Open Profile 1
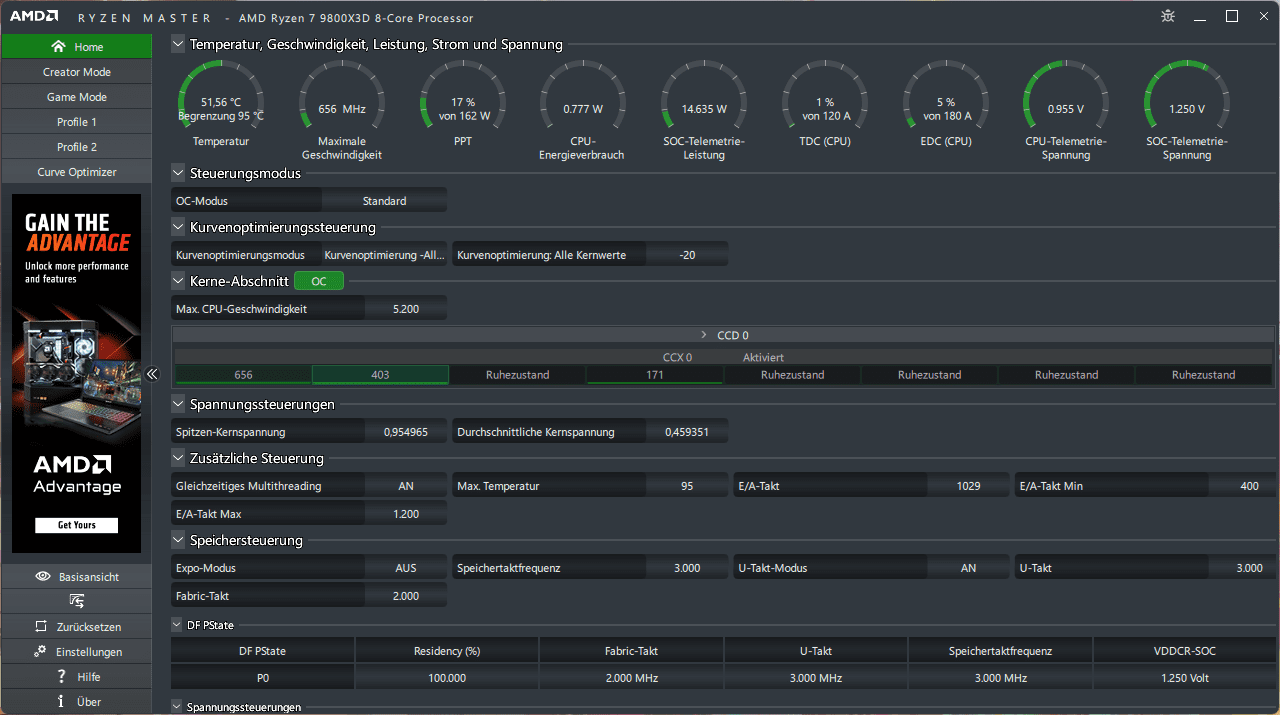The image size is (1280, 715). coord(77,122)
